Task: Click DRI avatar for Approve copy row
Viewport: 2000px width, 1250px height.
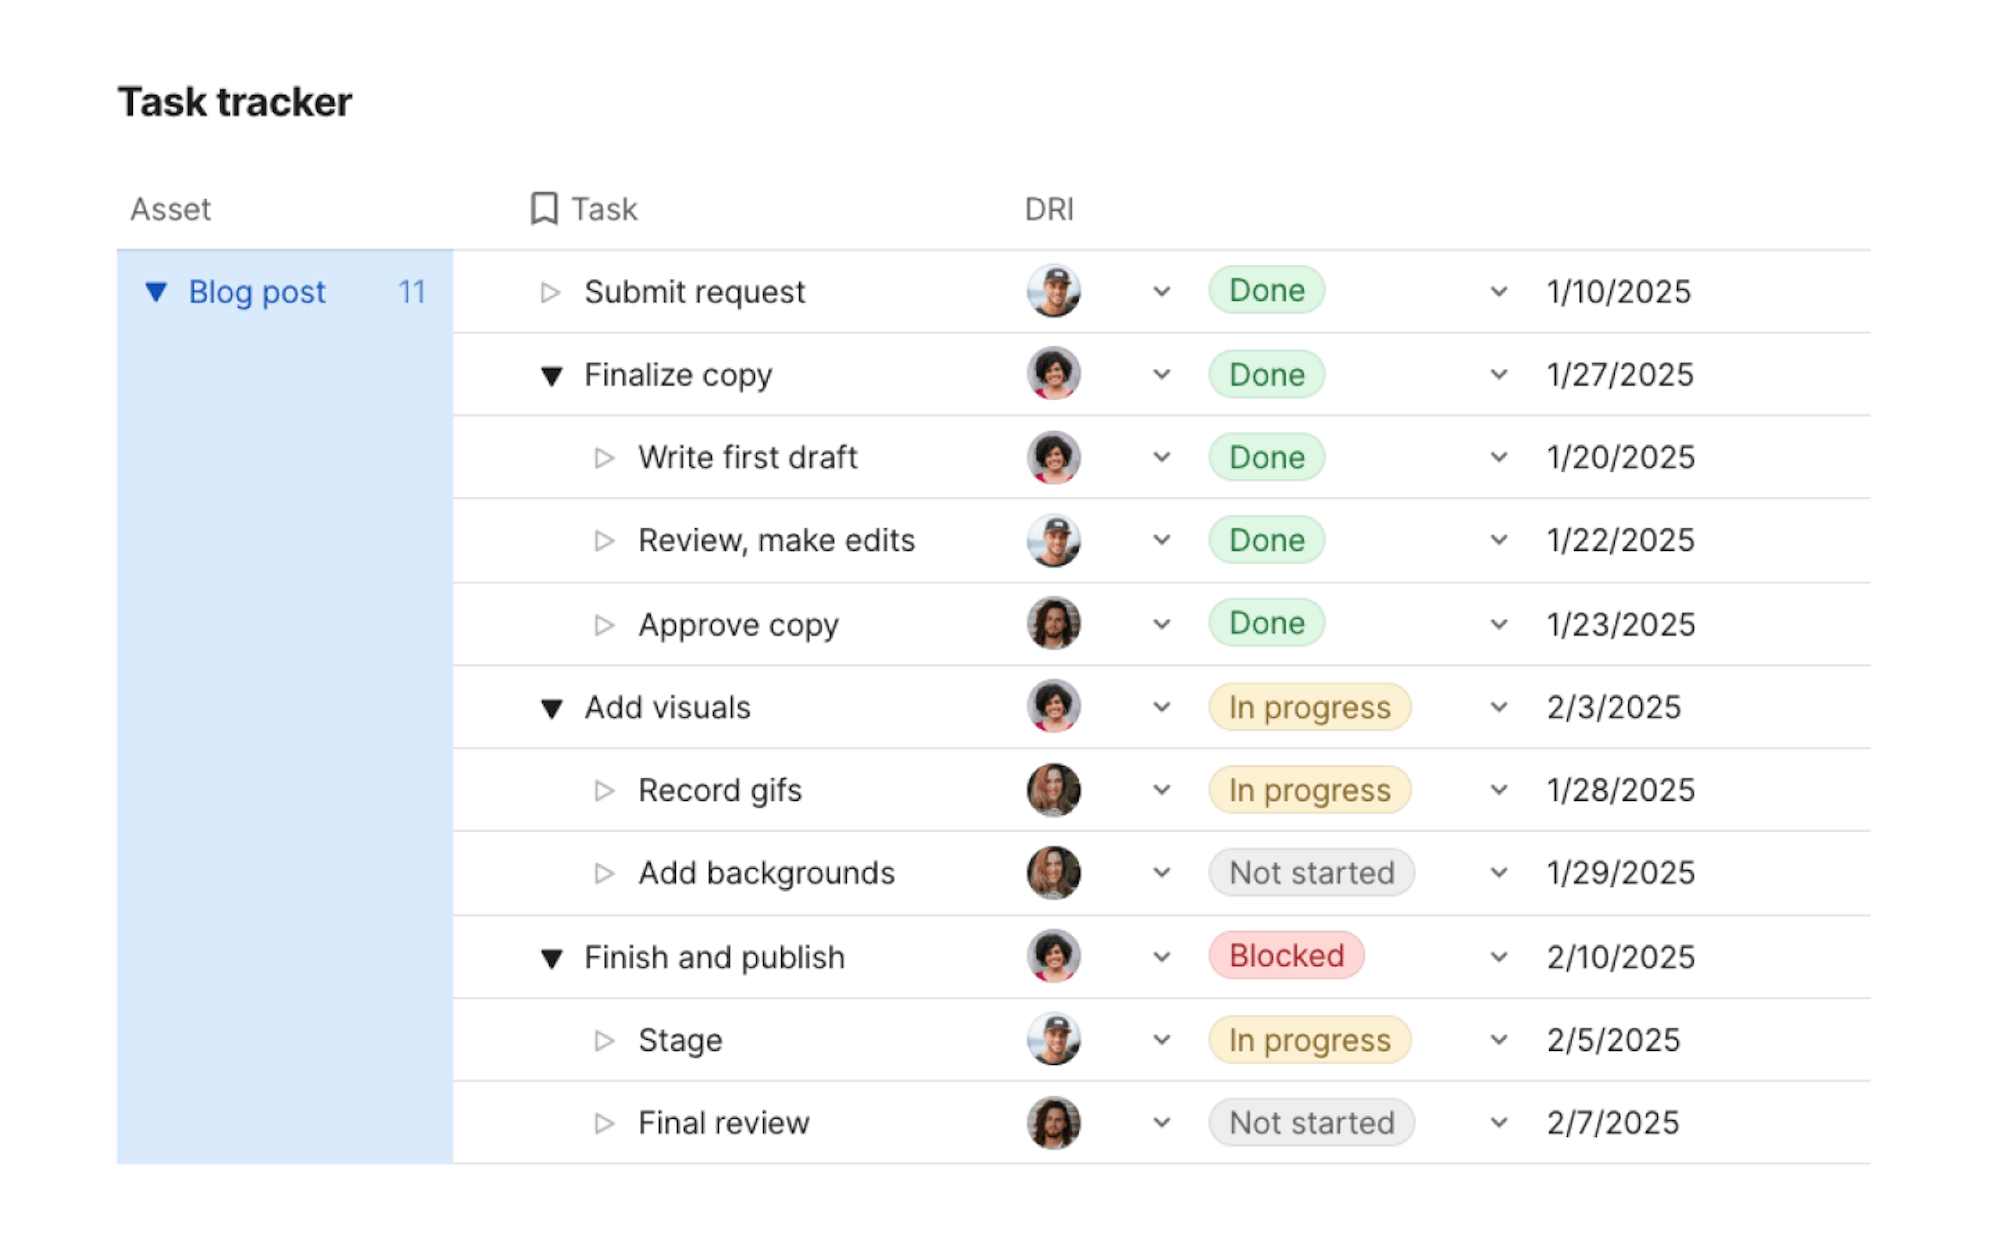Action: pyautogui.click(x=1053, y=624)
